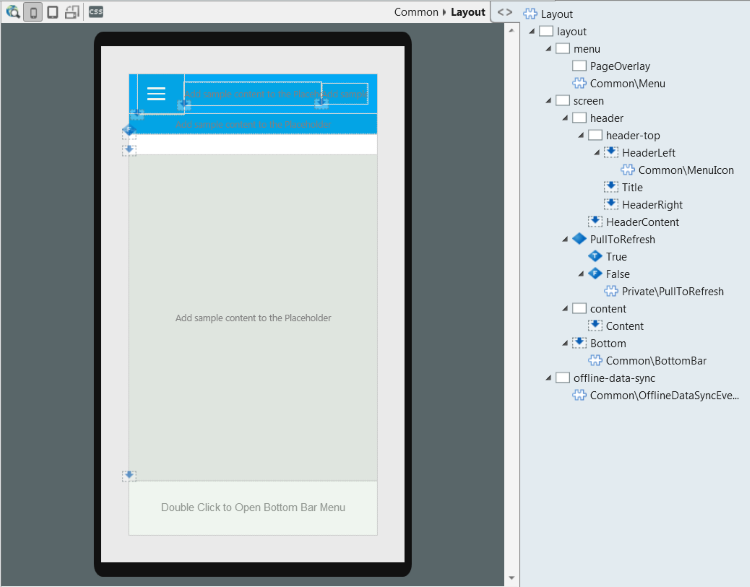The width and height of the screenshot is (750, 587).
Task: Collapse the screen container node
Action: [x=548, y=101]
